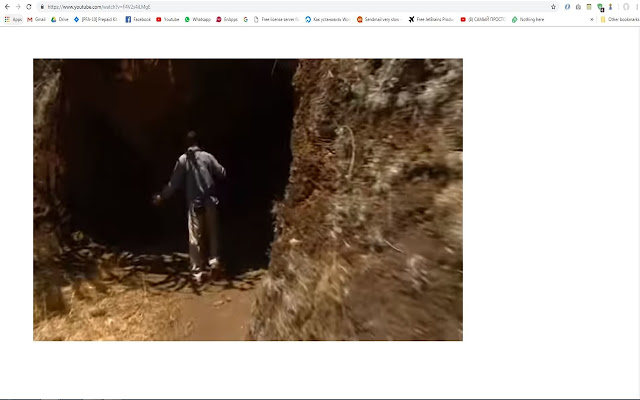Open the blue figure extension icon
This screenshot has width=640, height=400.
point(610,7)
